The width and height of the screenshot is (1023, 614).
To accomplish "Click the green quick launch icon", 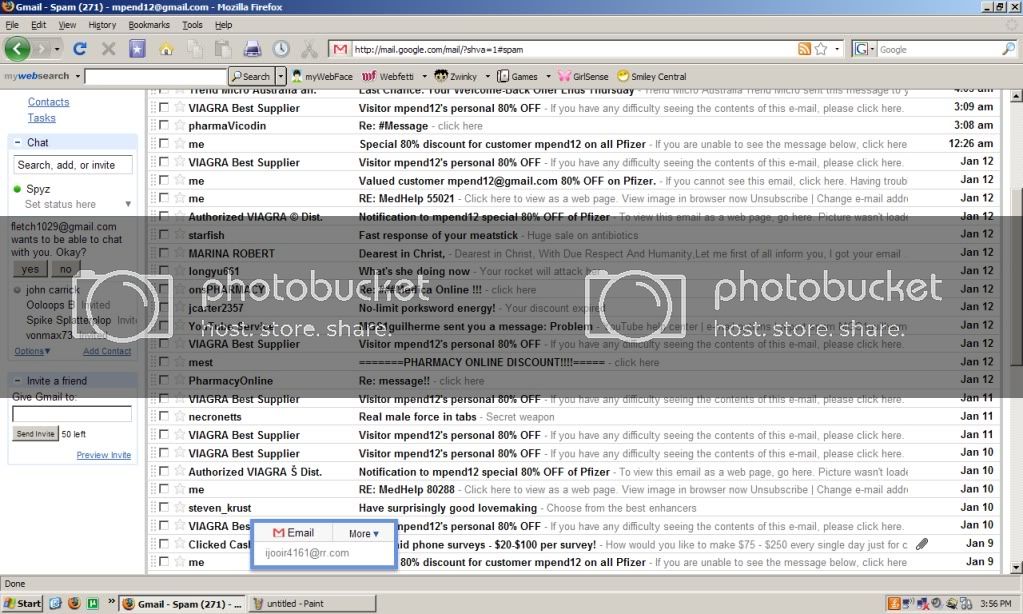I will point(93,604).
